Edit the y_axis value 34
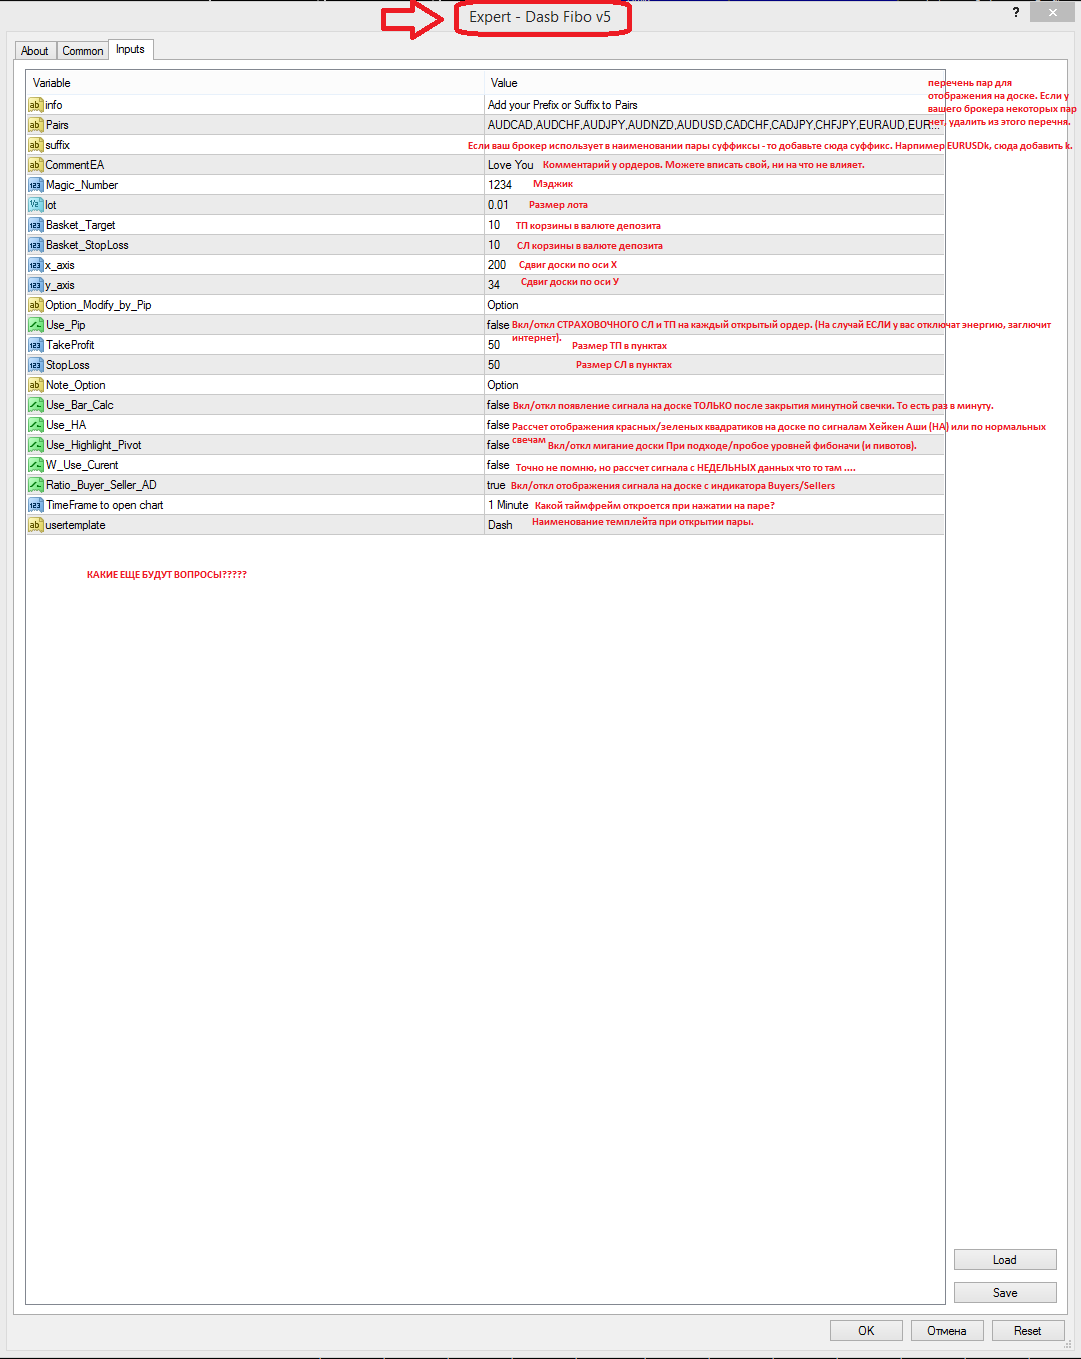This screenshot has height=1359, width=1081. (x=494, y=285)
